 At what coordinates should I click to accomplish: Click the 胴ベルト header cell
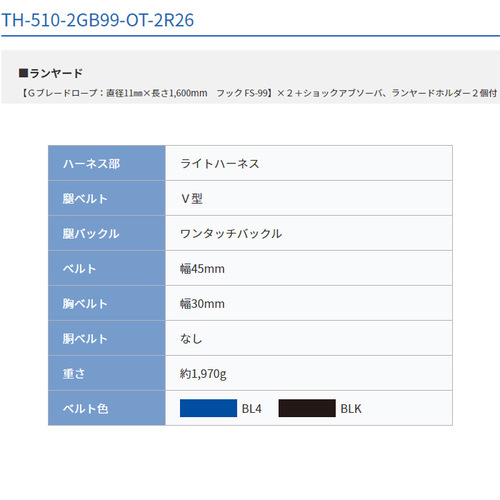click(x=107, y=338)
